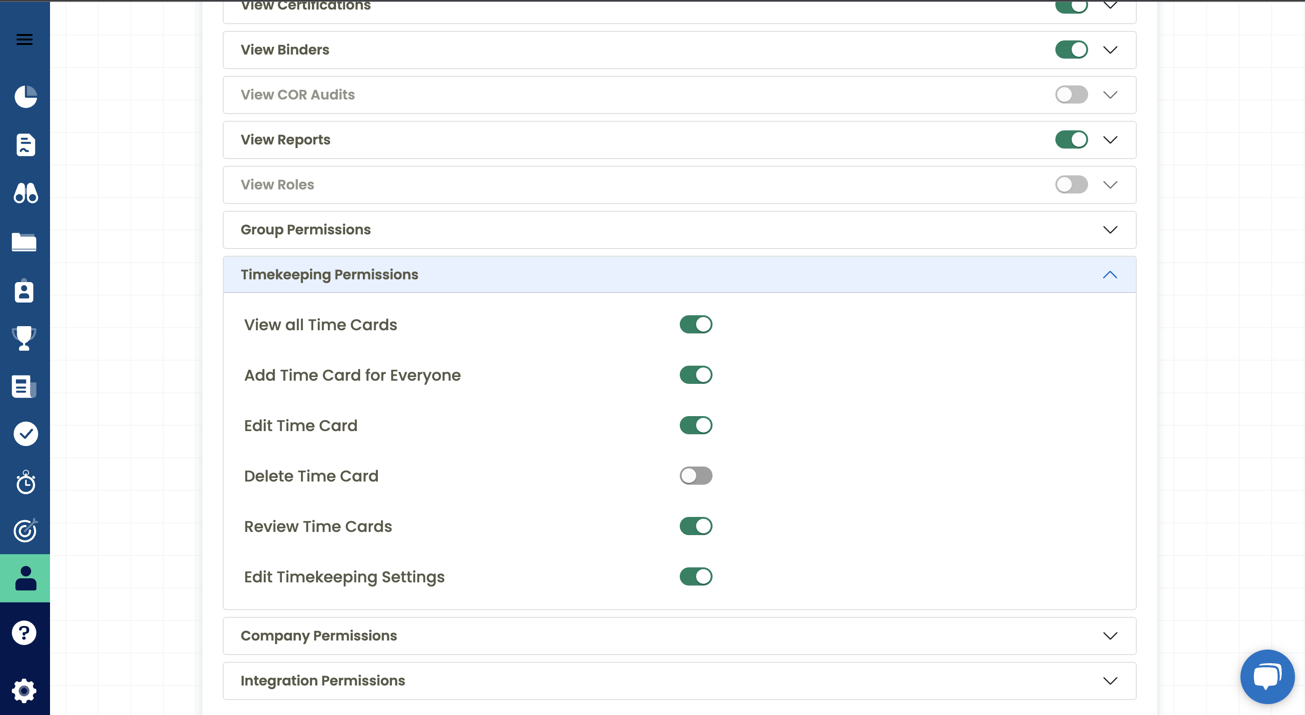Screen dimensions: 1305x715
Task: Select the pie chart dashboard icon
Action: [24, 96]
